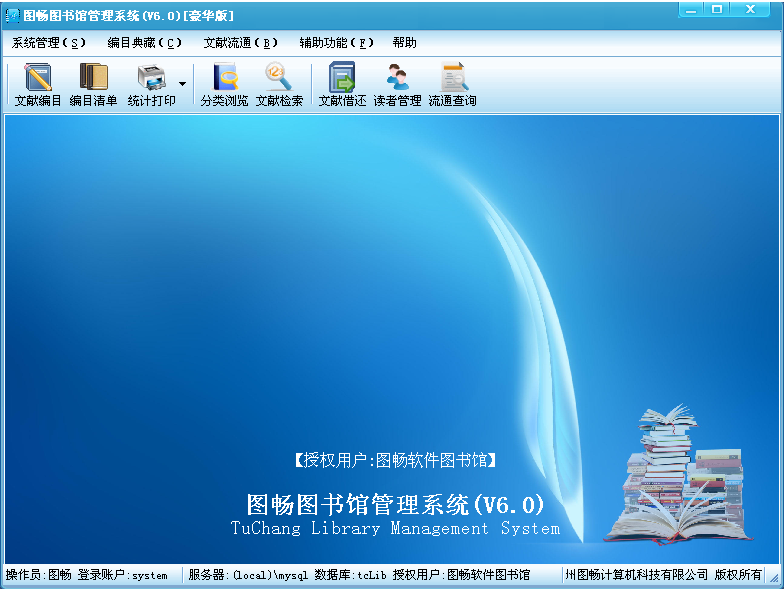Expand the dropdown arrow beside 统计打印
The width and height of the screenshot is (784, 592).
coord(182,84)
